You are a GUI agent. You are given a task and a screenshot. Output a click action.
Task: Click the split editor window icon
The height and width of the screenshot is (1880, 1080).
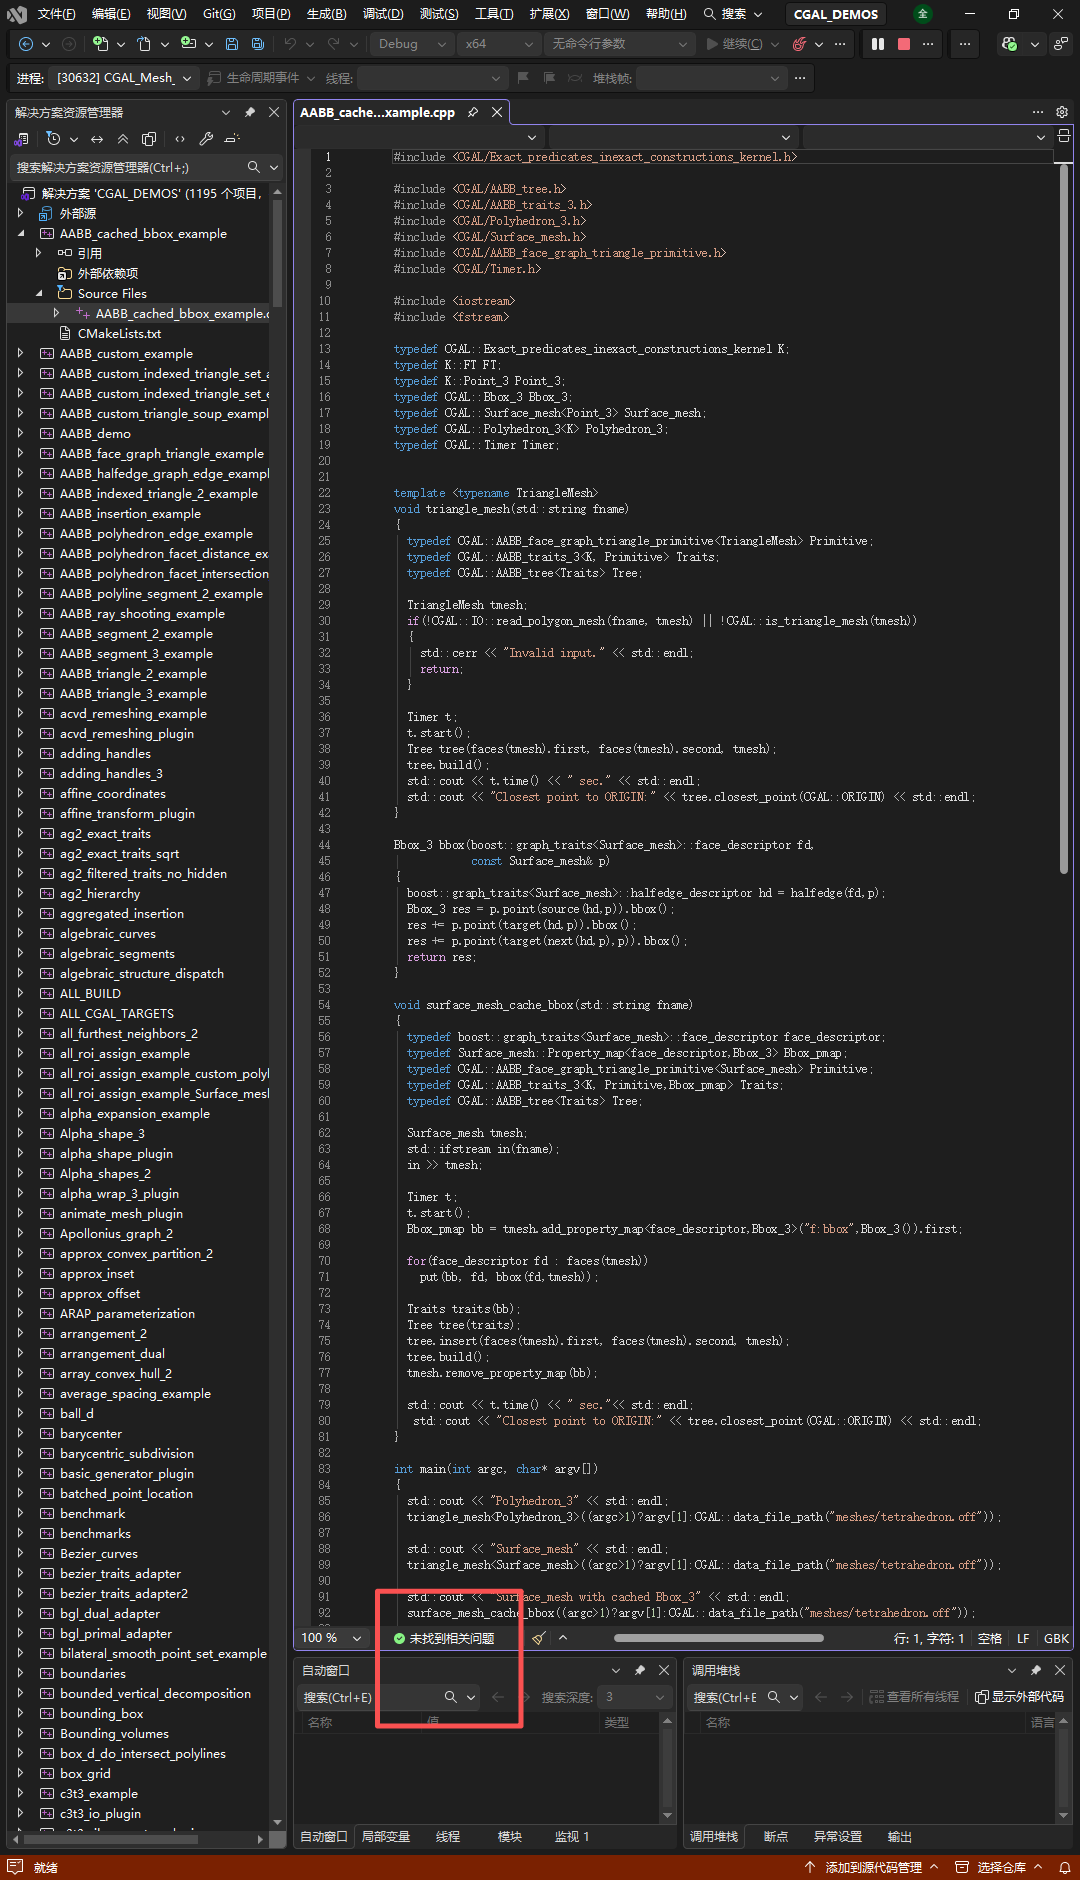point(1064,136)
